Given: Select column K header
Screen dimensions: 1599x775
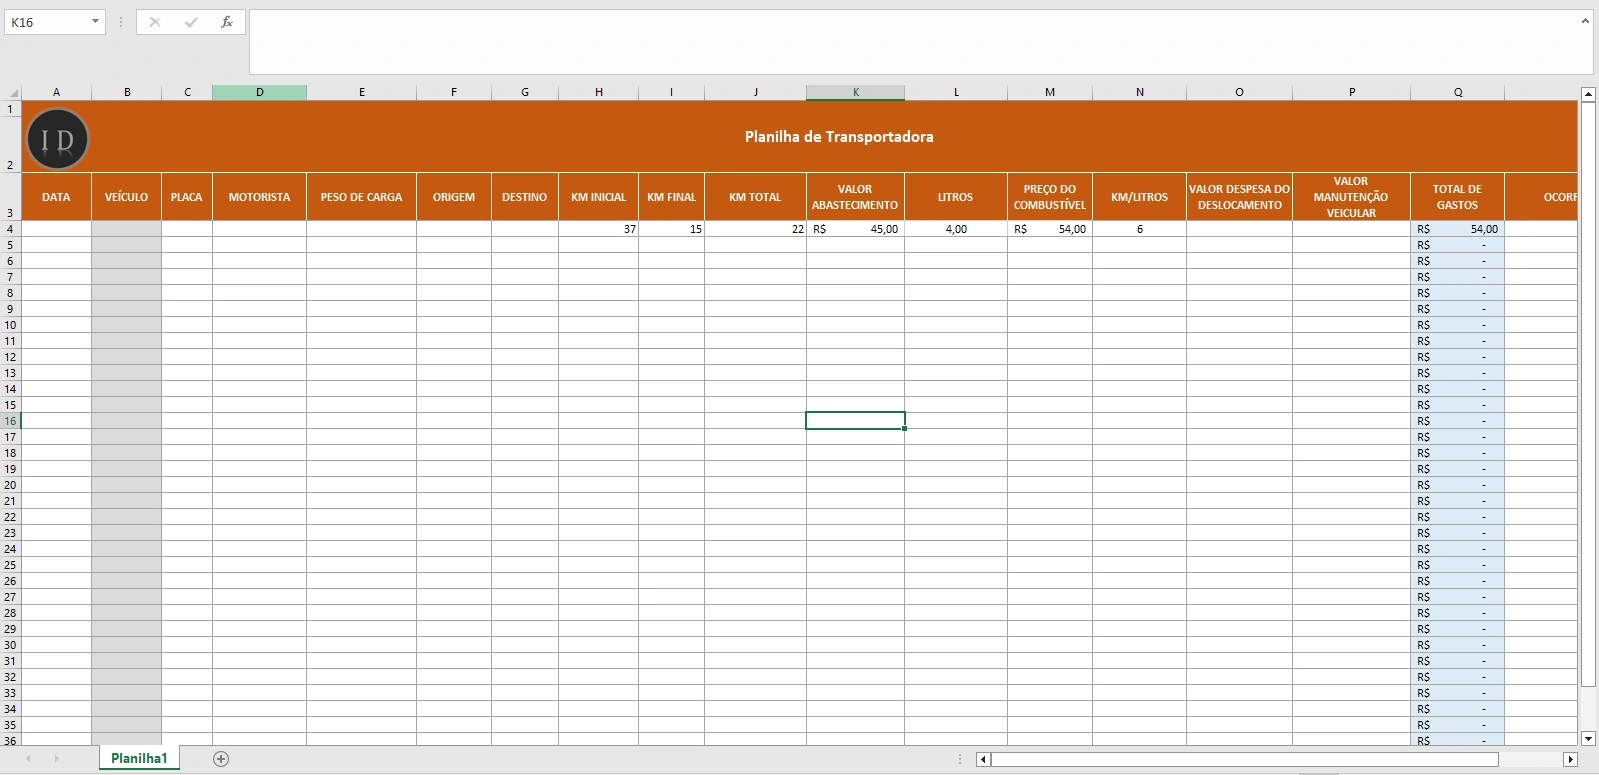Looking at the screenshot, I should click(x=856, y=92).
